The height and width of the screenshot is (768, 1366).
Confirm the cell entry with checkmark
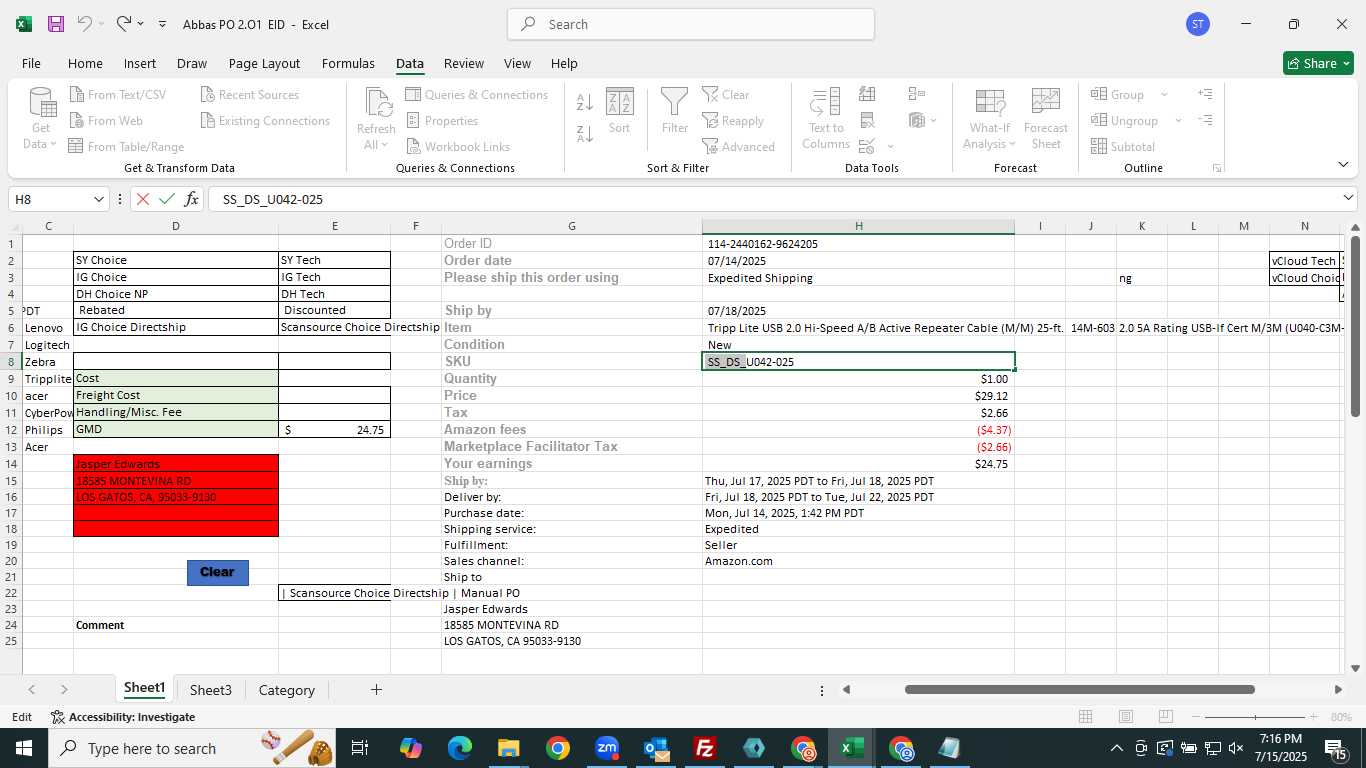click(x=167, y=199)
